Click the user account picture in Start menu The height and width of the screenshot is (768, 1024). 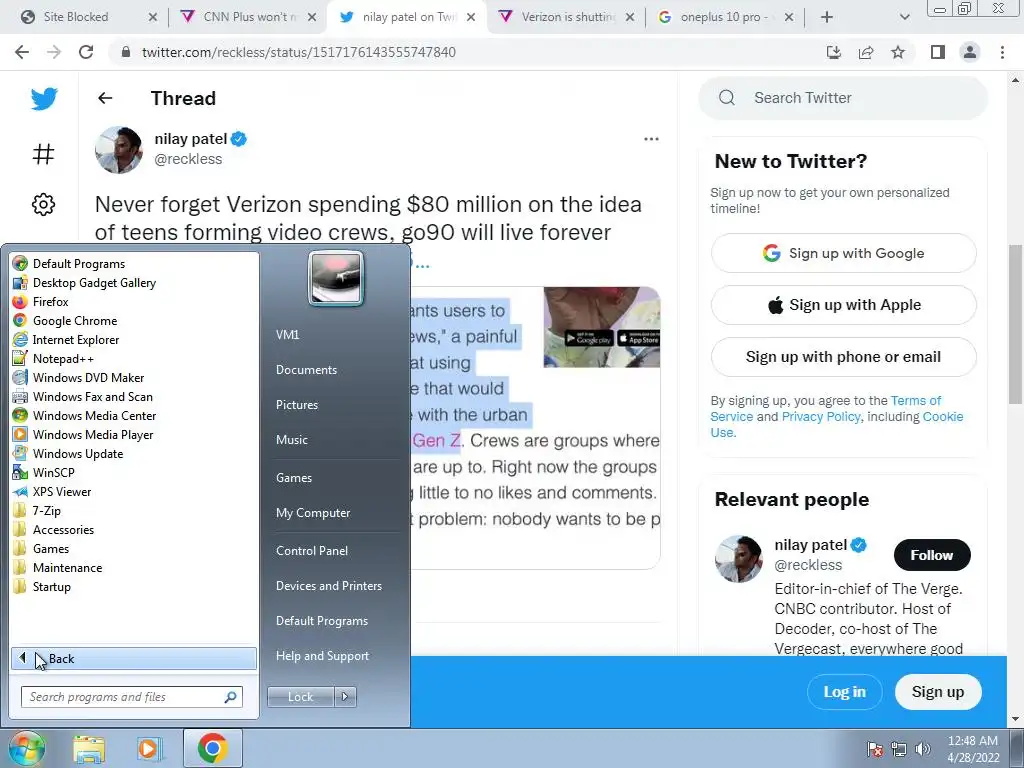336,279
